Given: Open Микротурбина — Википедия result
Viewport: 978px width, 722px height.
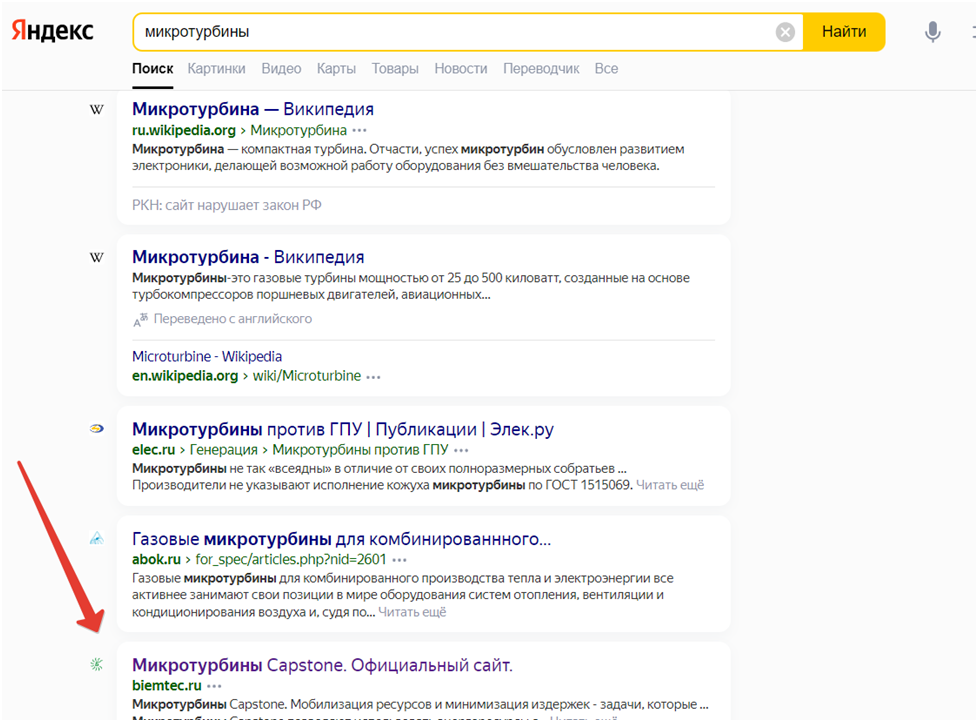Looking at the screenshot, I should pos(253,109).
